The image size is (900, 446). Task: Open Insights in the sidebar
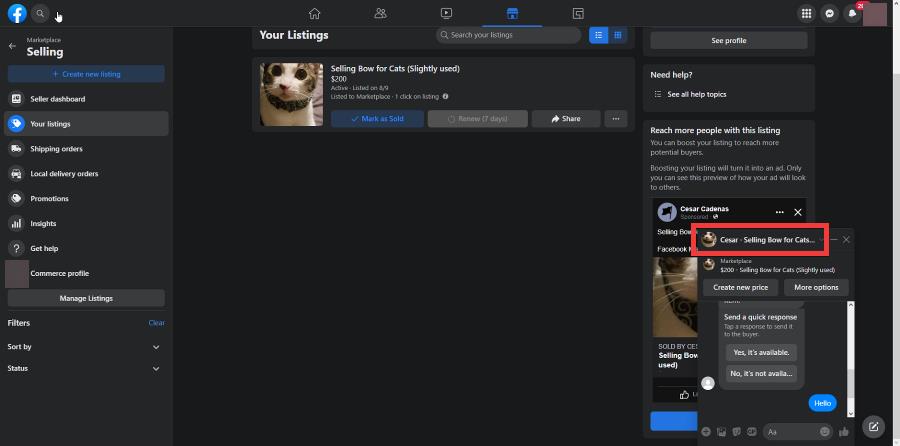[x=86, y=223]
